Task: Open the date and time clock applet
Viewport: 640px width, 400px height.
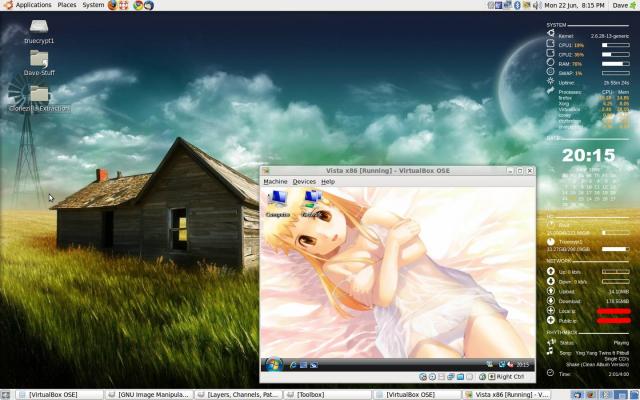Action: [574, 5]
